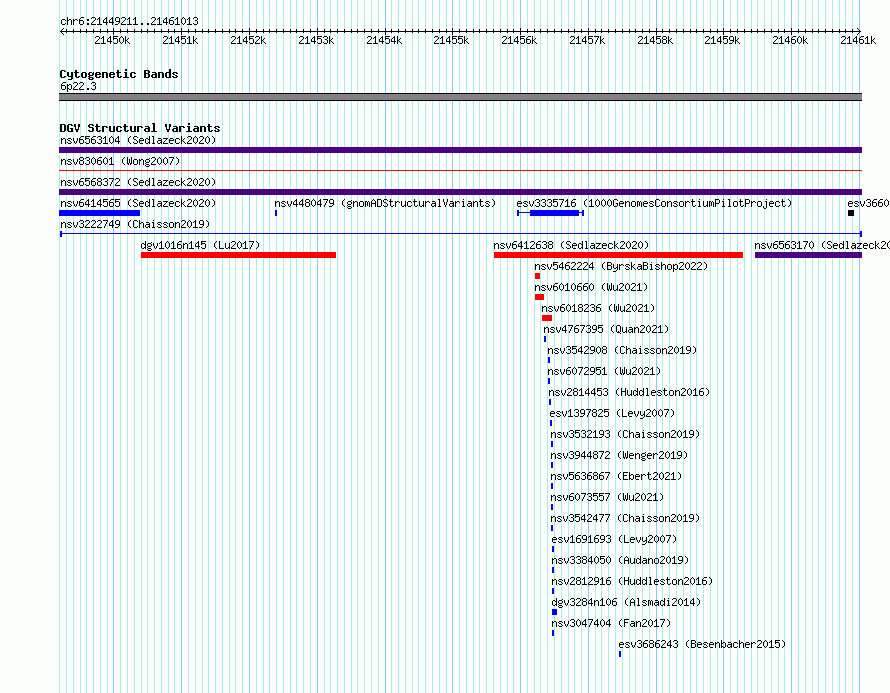Viewport: 890px width, 693px height.
Task: Click the nsv6072951 (Wu2021) label
Action: click(x=604, y=371)
